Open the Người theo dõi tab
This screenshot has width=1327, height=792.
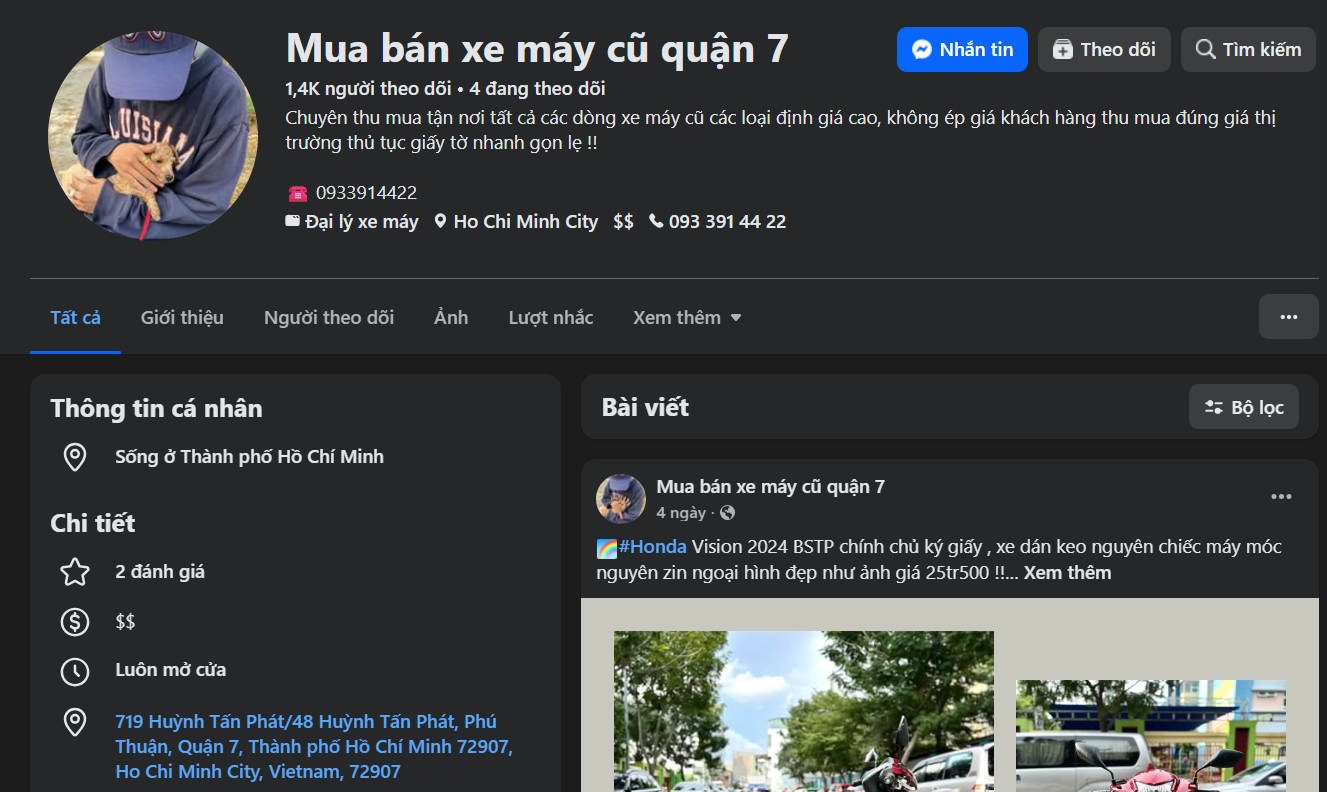329,317
